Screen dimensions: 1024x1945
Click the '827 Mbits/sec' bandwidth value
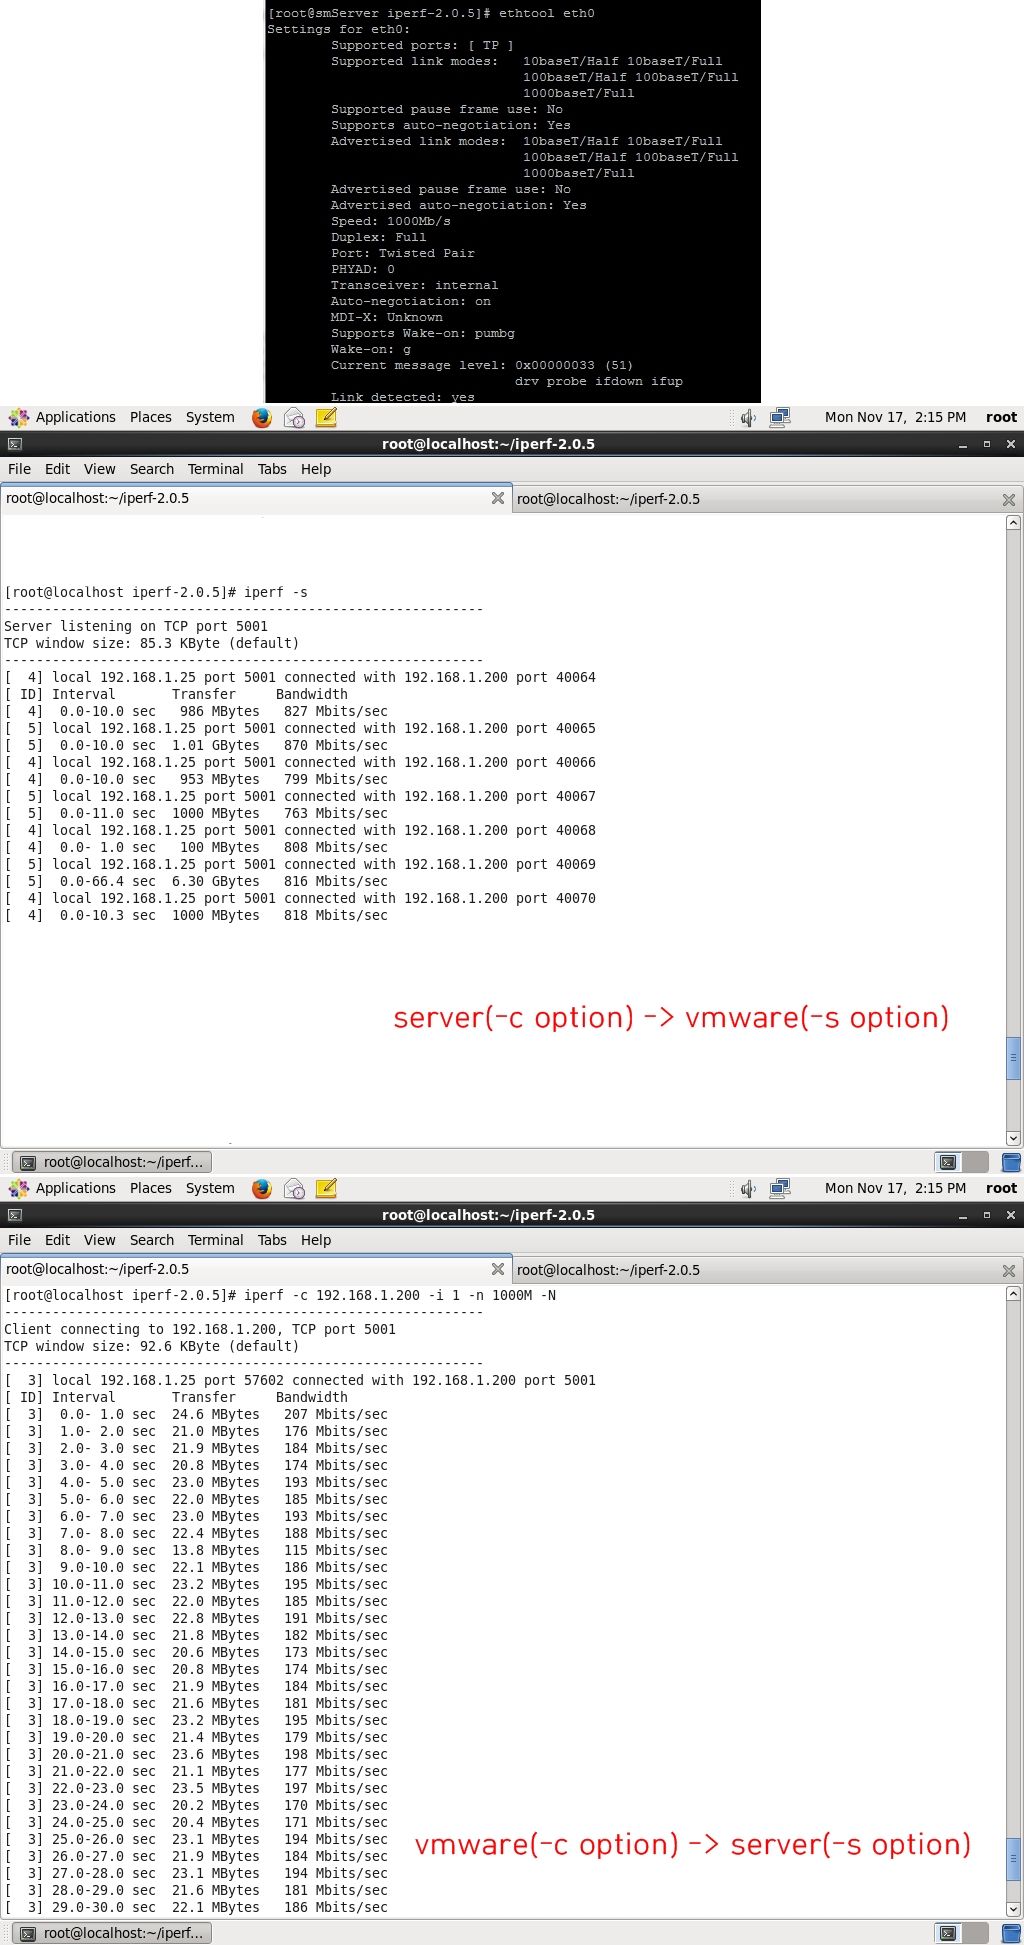click(x=335, y=712)
